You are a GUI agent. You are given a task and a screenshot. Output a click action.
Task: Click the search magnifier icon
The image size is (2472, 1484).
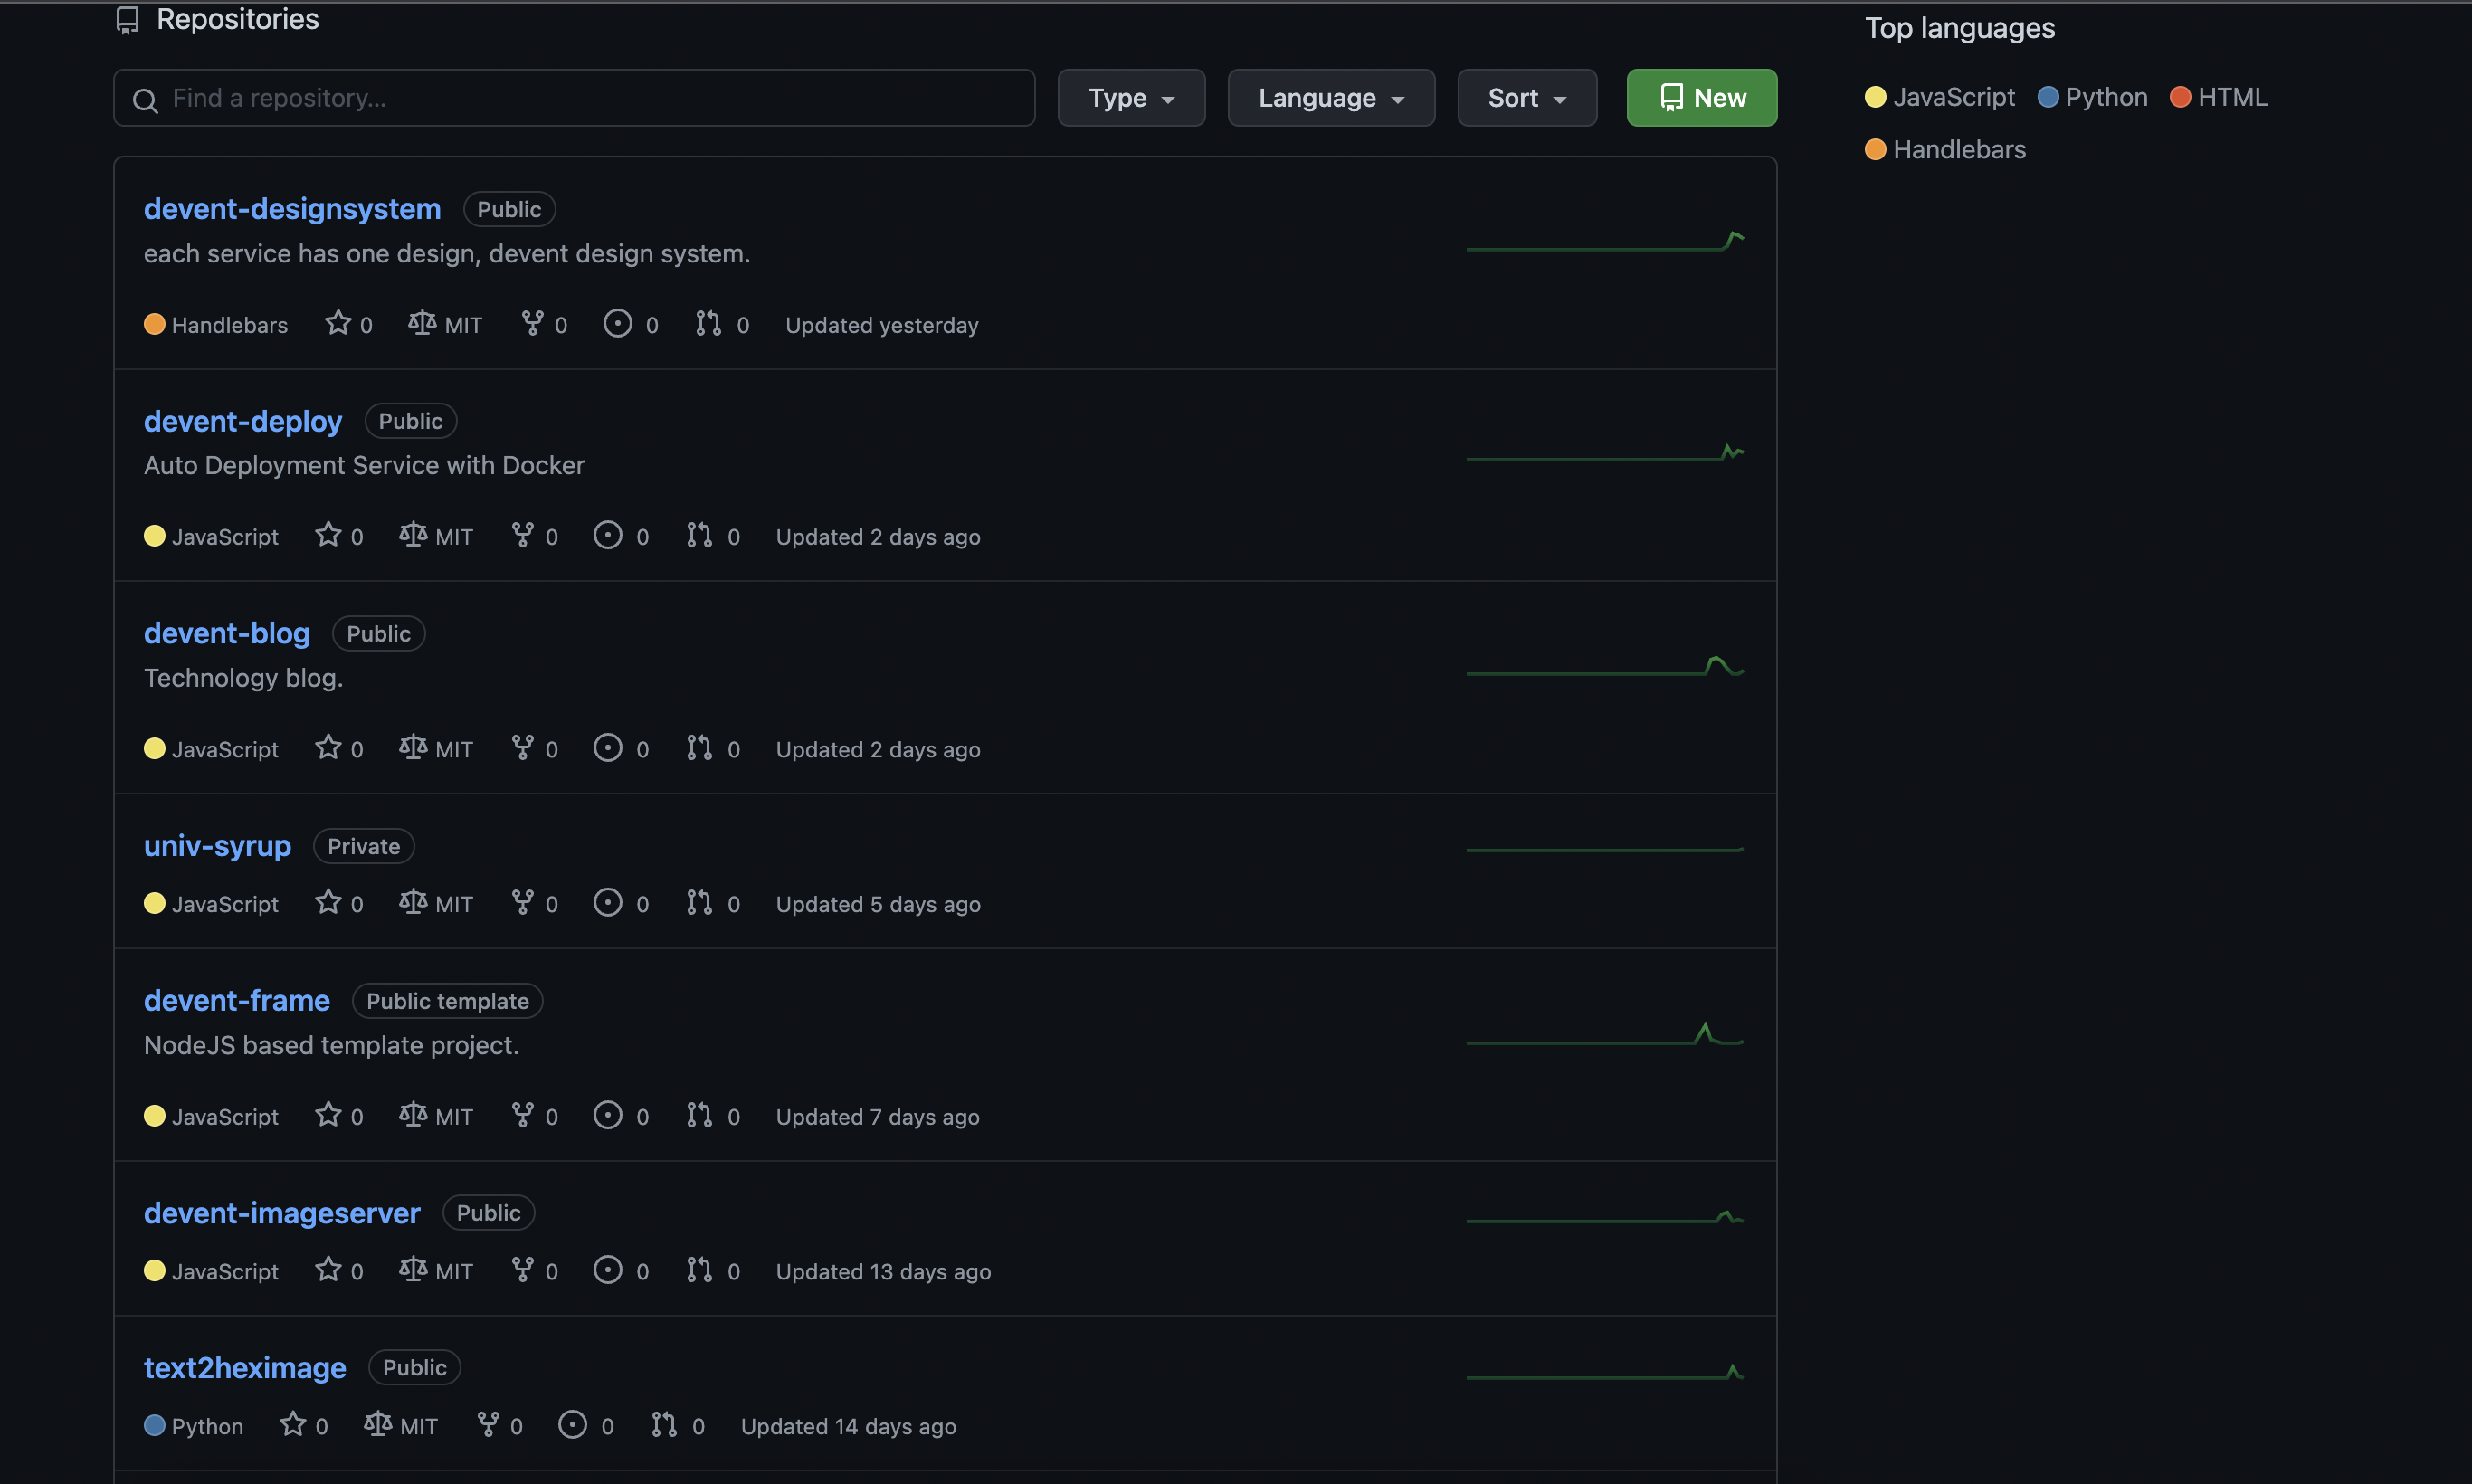(x=145, y=100)
